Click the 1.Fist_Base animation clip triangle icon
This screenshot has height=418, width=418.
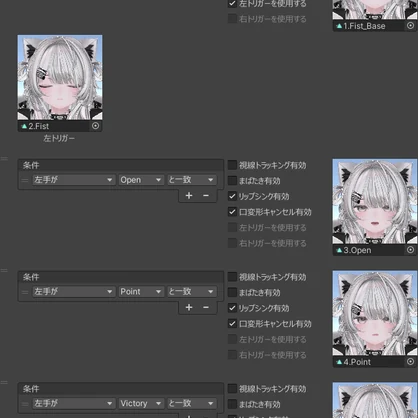point(339,26)
